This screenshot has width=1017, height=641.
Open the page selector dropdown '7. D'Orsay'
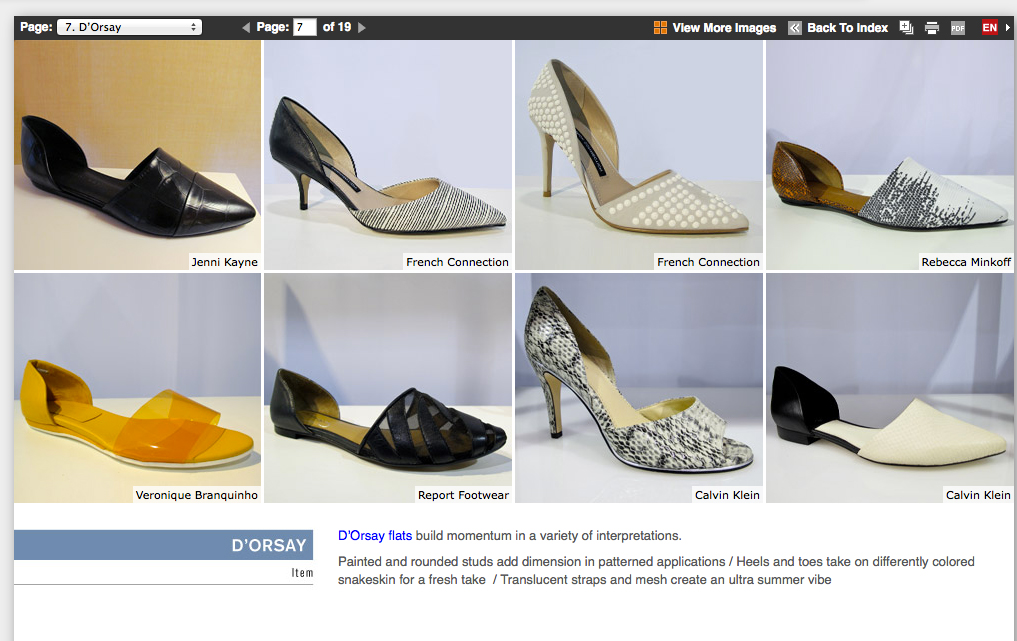(129, 27)
